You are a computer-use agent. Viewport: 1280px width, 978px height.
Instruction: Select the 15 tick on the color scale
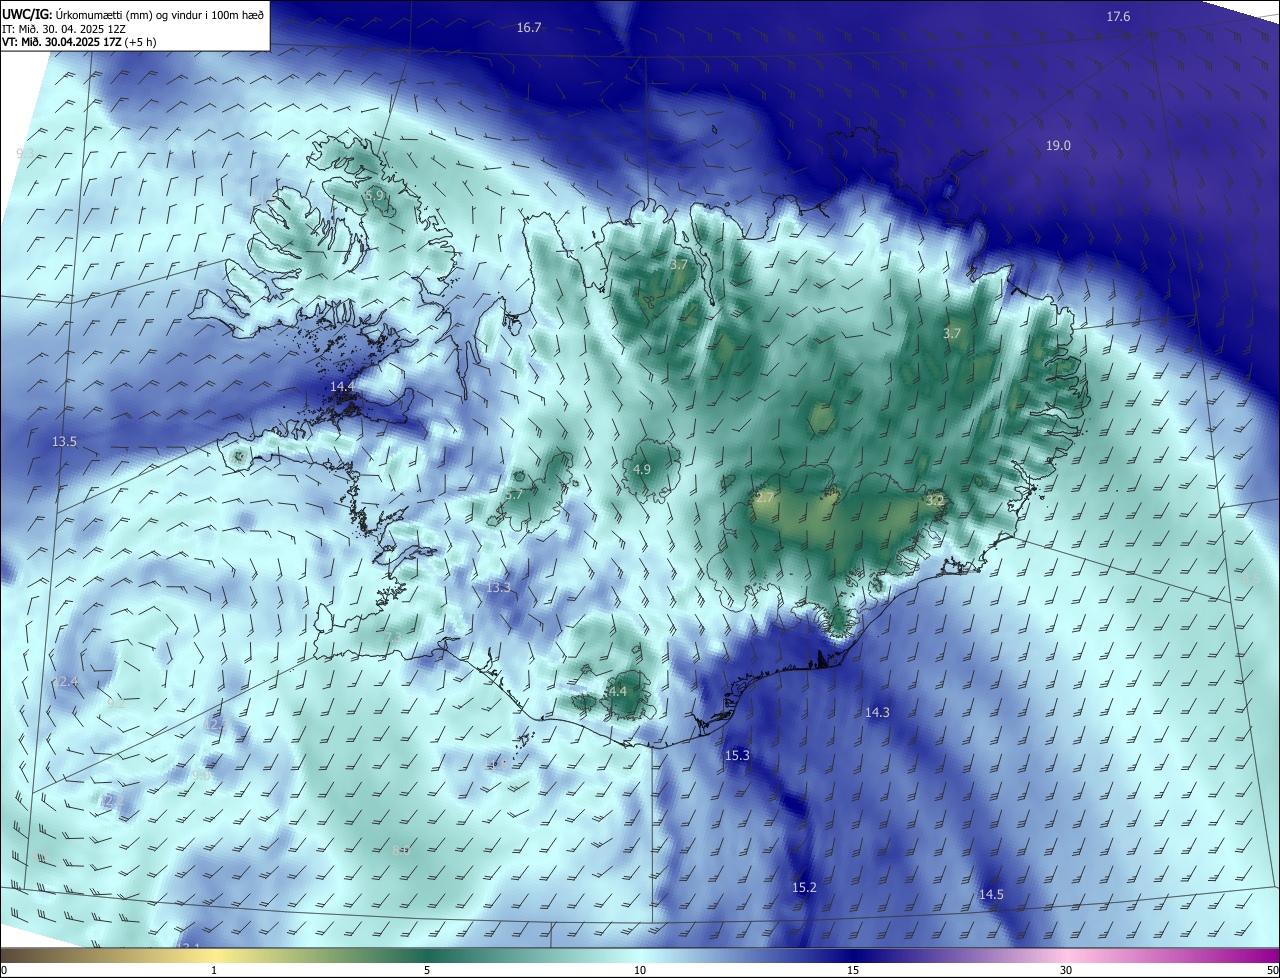[x=853, y=971]
